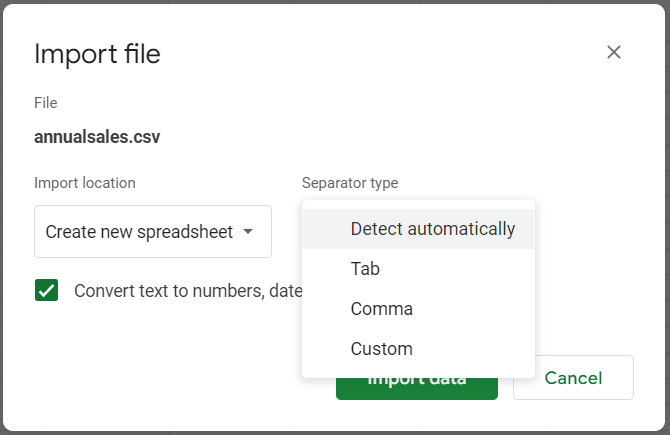Click the Import location label
The height and width of the screenshot is (435, 670).
pyautogui.click(x=85, y=183)
